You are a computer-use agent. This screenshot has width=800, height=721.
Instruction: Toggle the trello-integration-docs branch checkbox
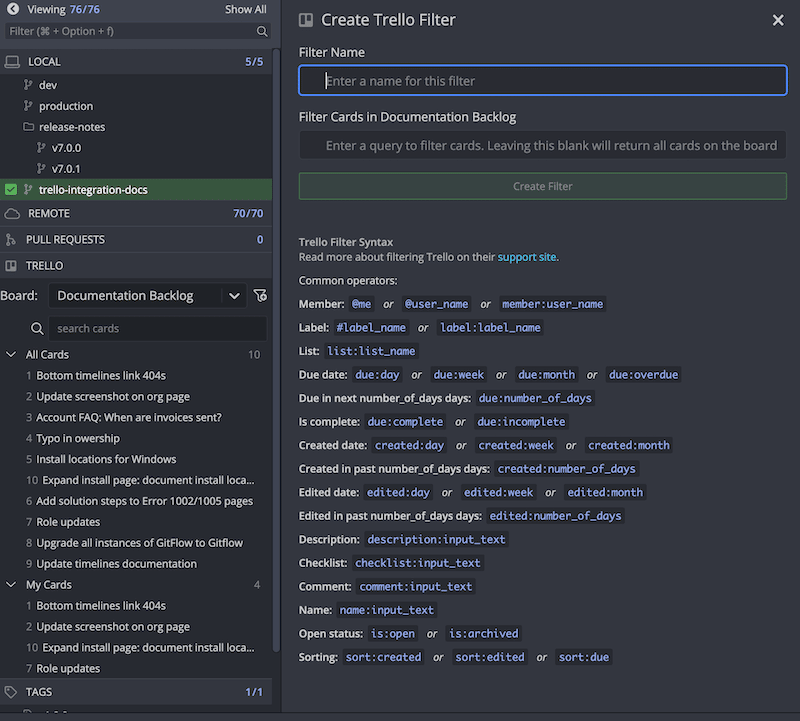11,190
